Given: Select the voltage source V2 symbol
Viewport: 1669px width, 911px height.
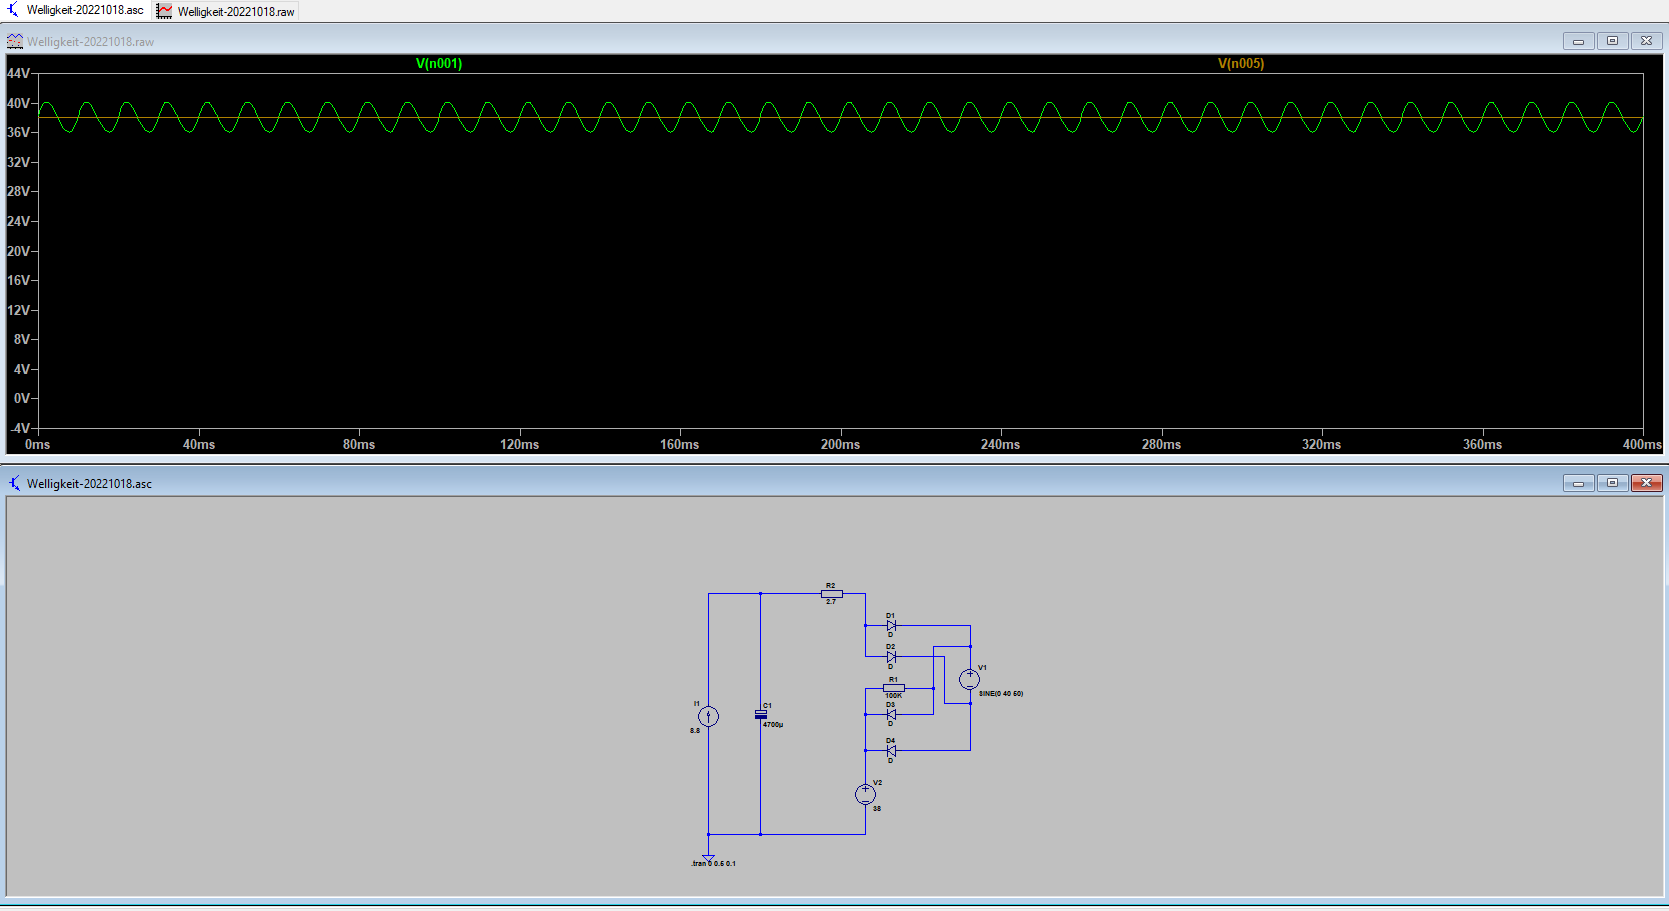Looking at the screenshot, I should [x=865, y=794].
